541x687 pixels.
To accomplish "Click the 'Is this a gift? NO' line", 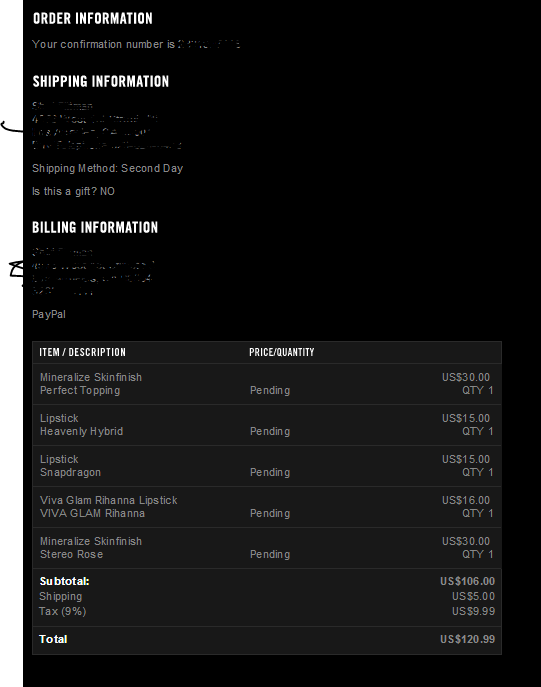I will pyautogui.click(x=73, y=191).
